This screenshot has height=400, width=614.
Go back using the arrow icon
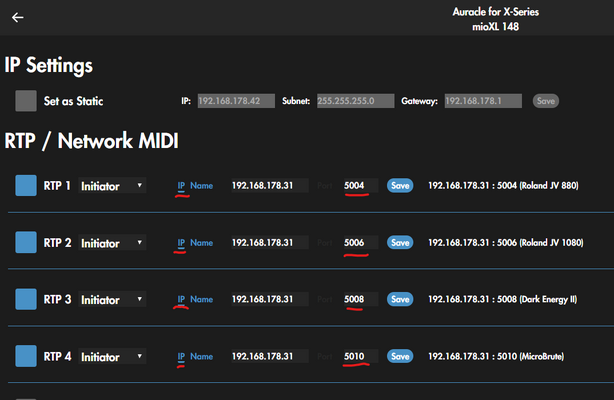coord(18,17)
